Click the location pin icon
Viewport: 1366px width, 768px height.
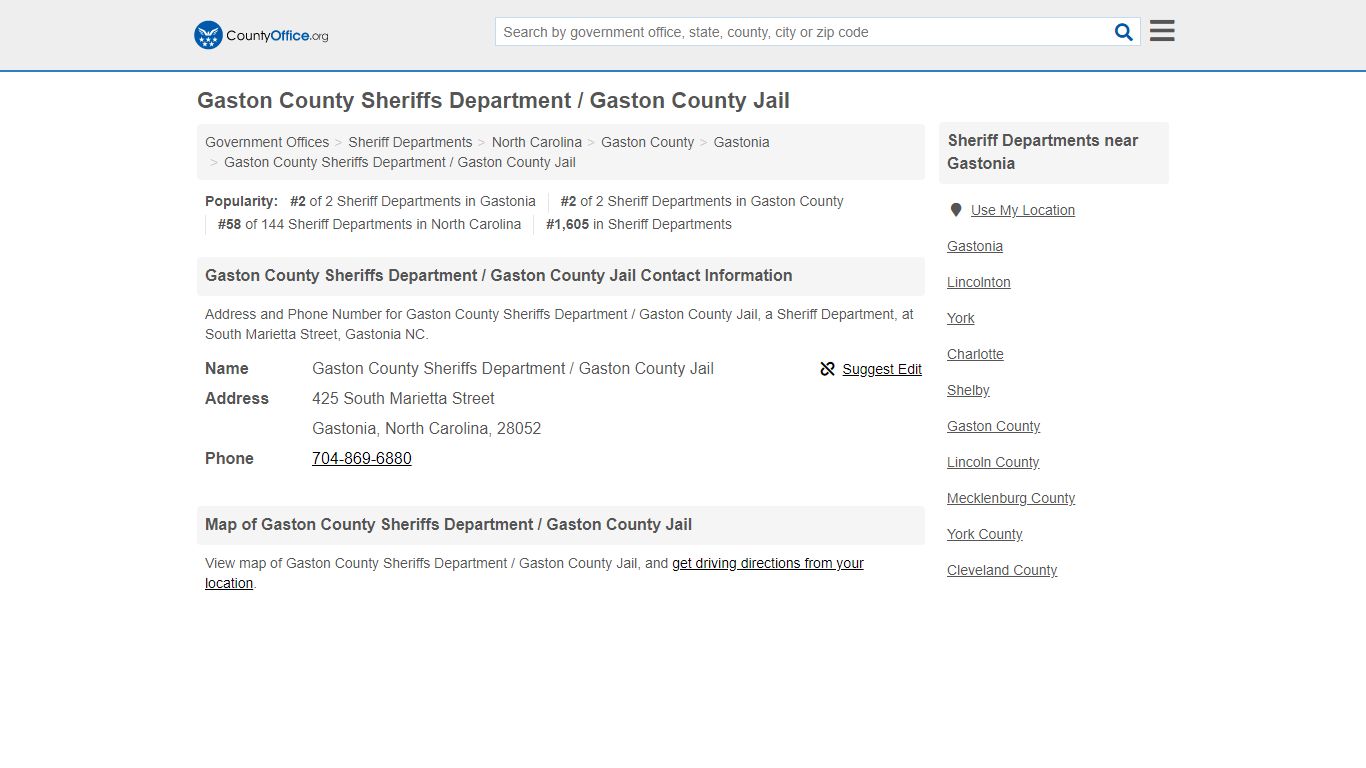[956, 210]
